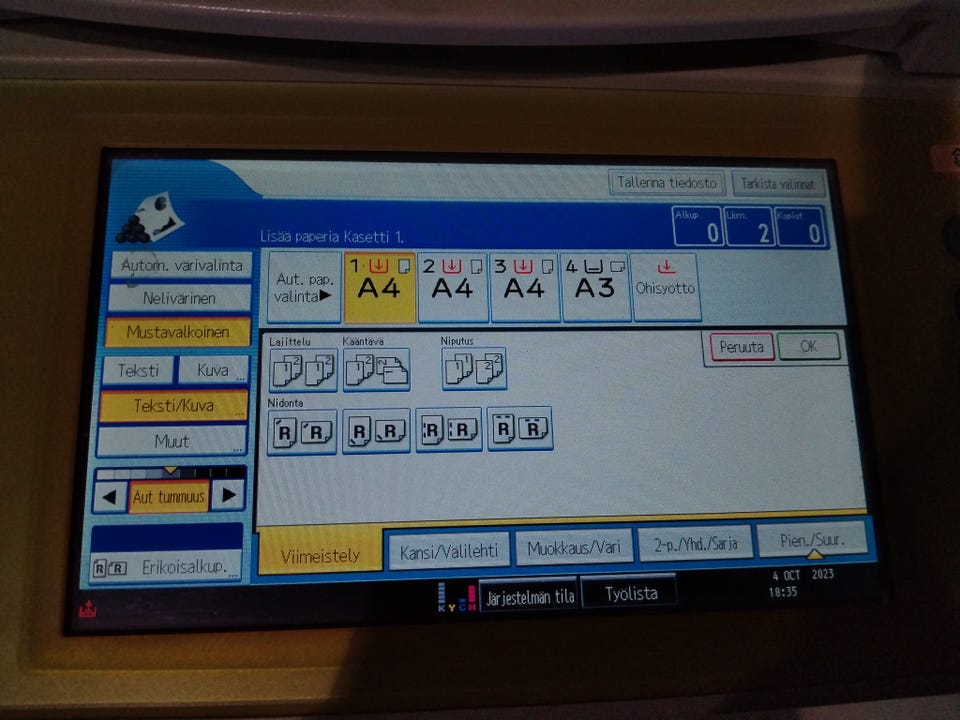This screenshot has width=960, height=720.
Task: Choose left two-staple option
Action: pos(449,430)
